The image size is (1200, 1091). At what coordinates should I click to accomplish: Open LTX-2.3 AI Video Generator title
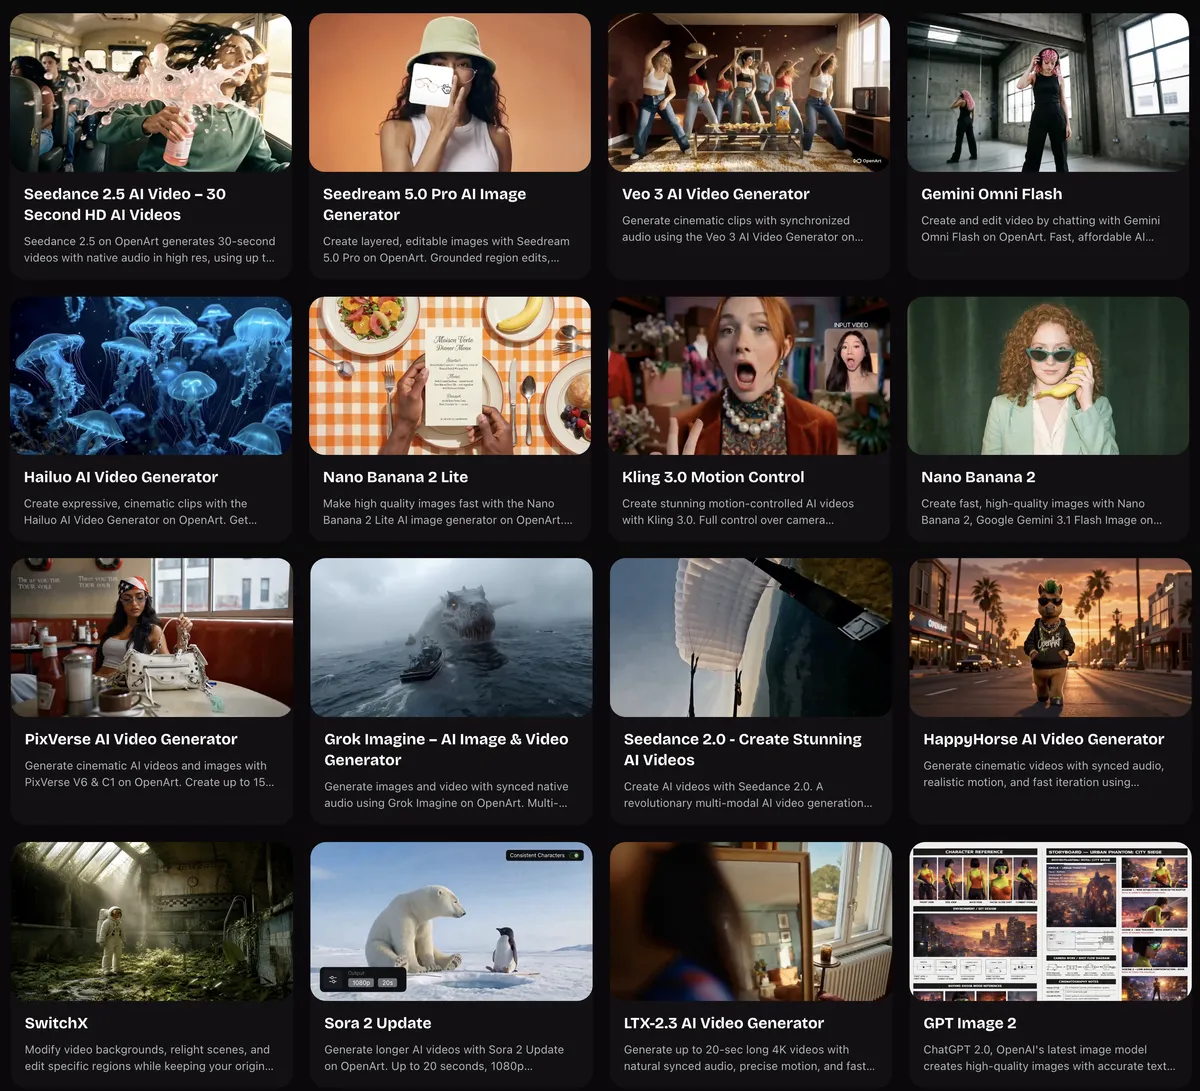pyautogui.click(x=724, y=1023)
